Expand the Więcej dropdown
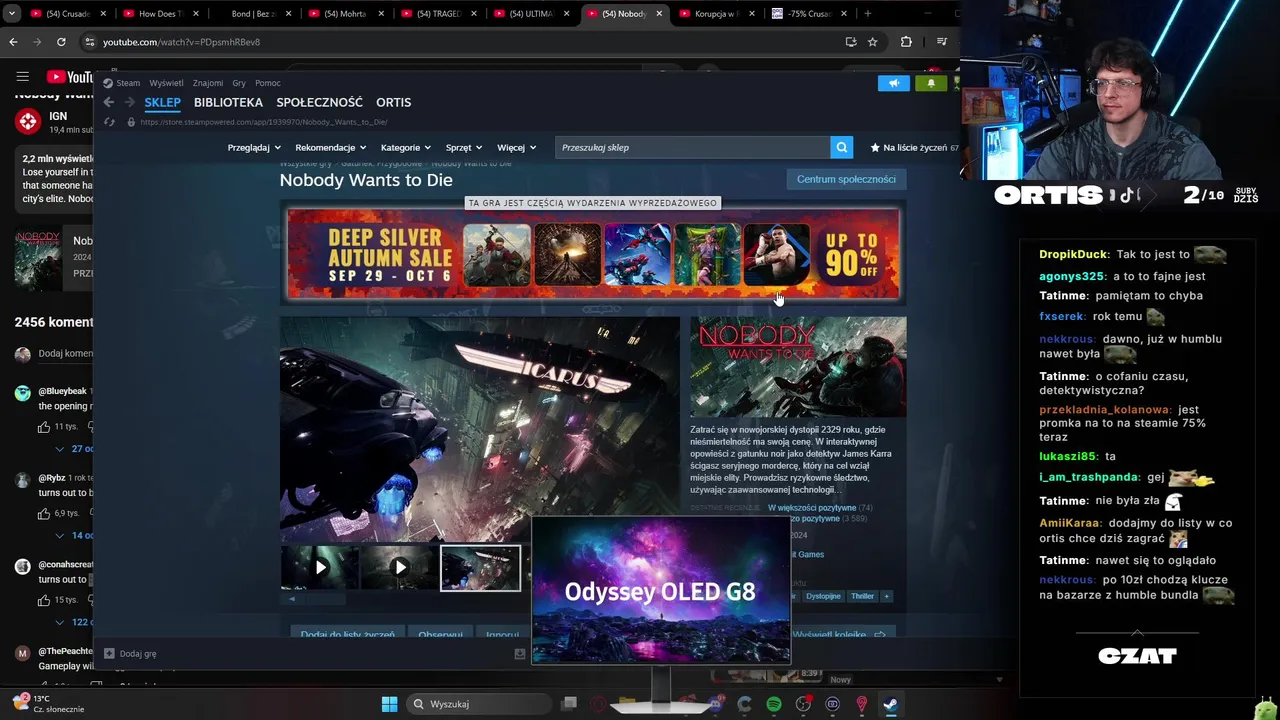The width and height of the screenshot is (1280, 720). (516, 148)
